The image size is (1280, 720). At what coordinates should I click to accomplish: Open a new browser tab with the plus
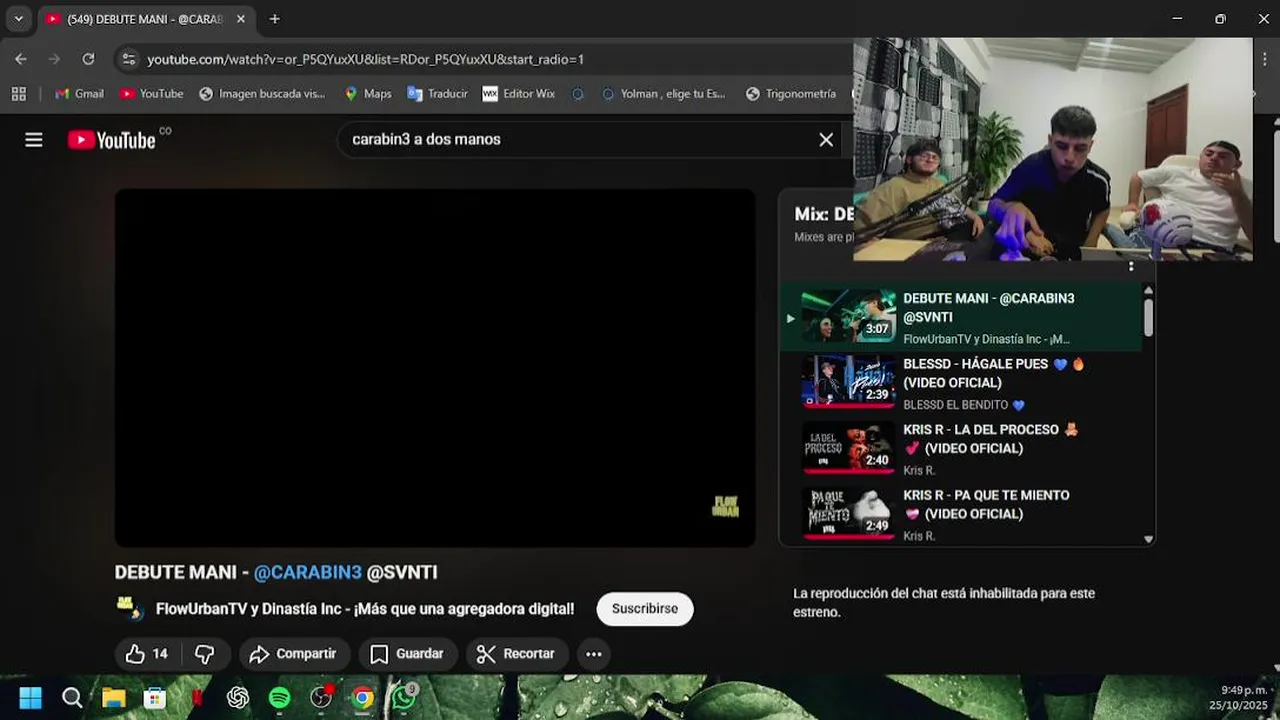pyautogui.click(x=274, y=19)
